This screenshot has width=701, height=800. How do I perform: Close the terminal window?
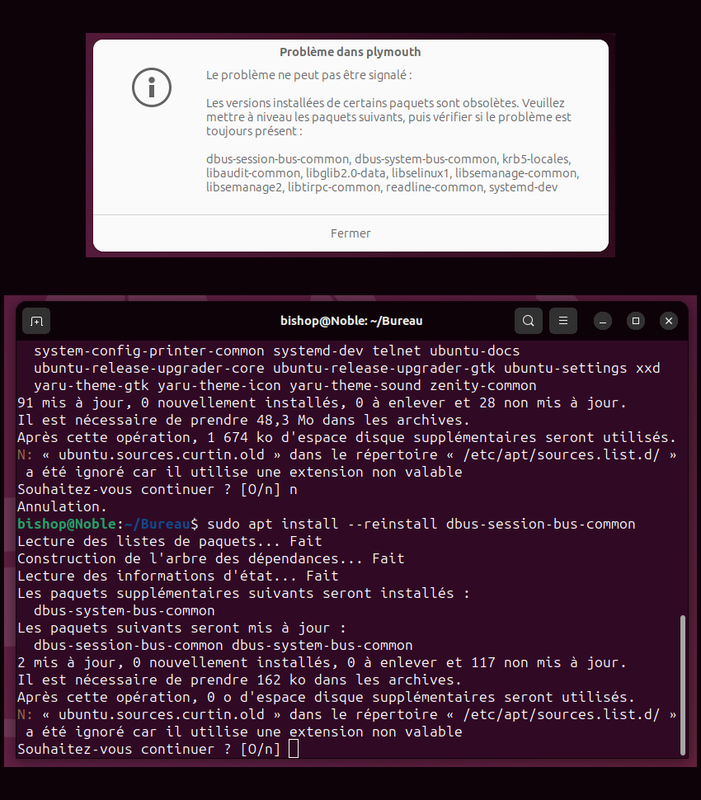click(x=669, y=321)
